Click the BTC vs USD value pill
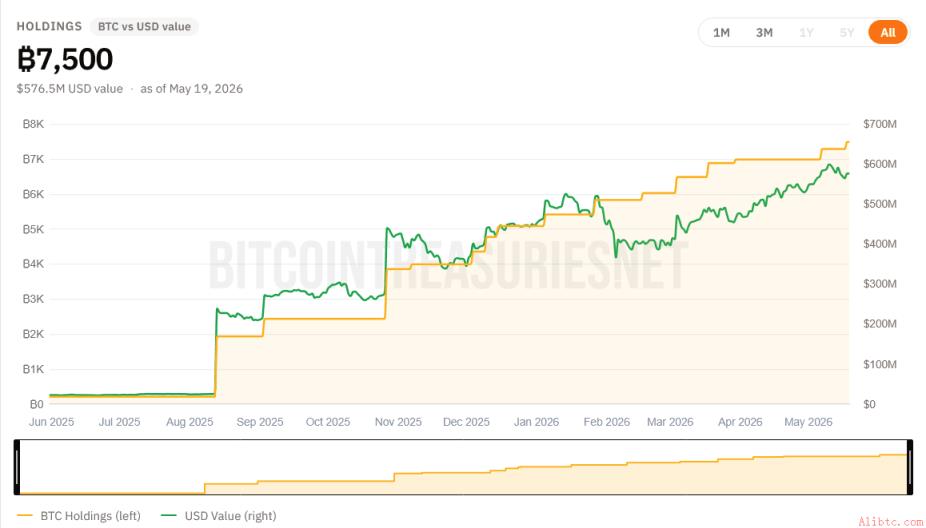 [144, 27]
